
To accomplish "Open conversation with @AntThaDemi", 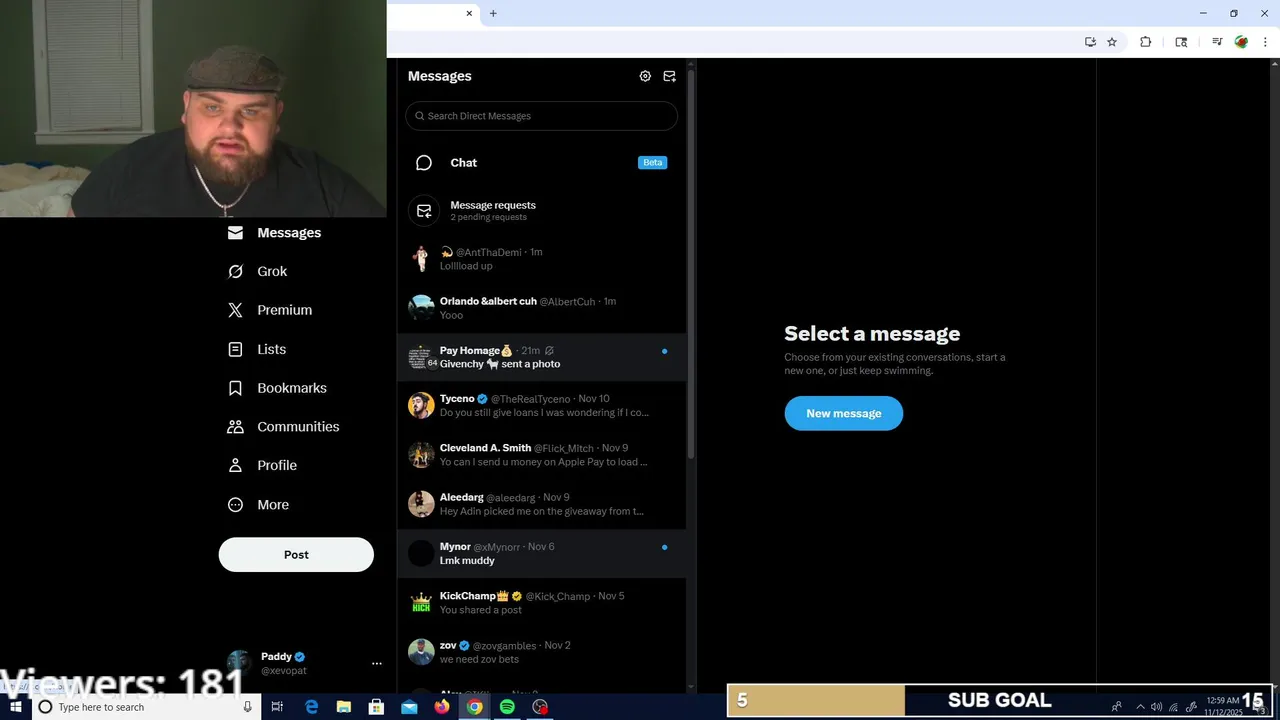I will click(541, 259).
